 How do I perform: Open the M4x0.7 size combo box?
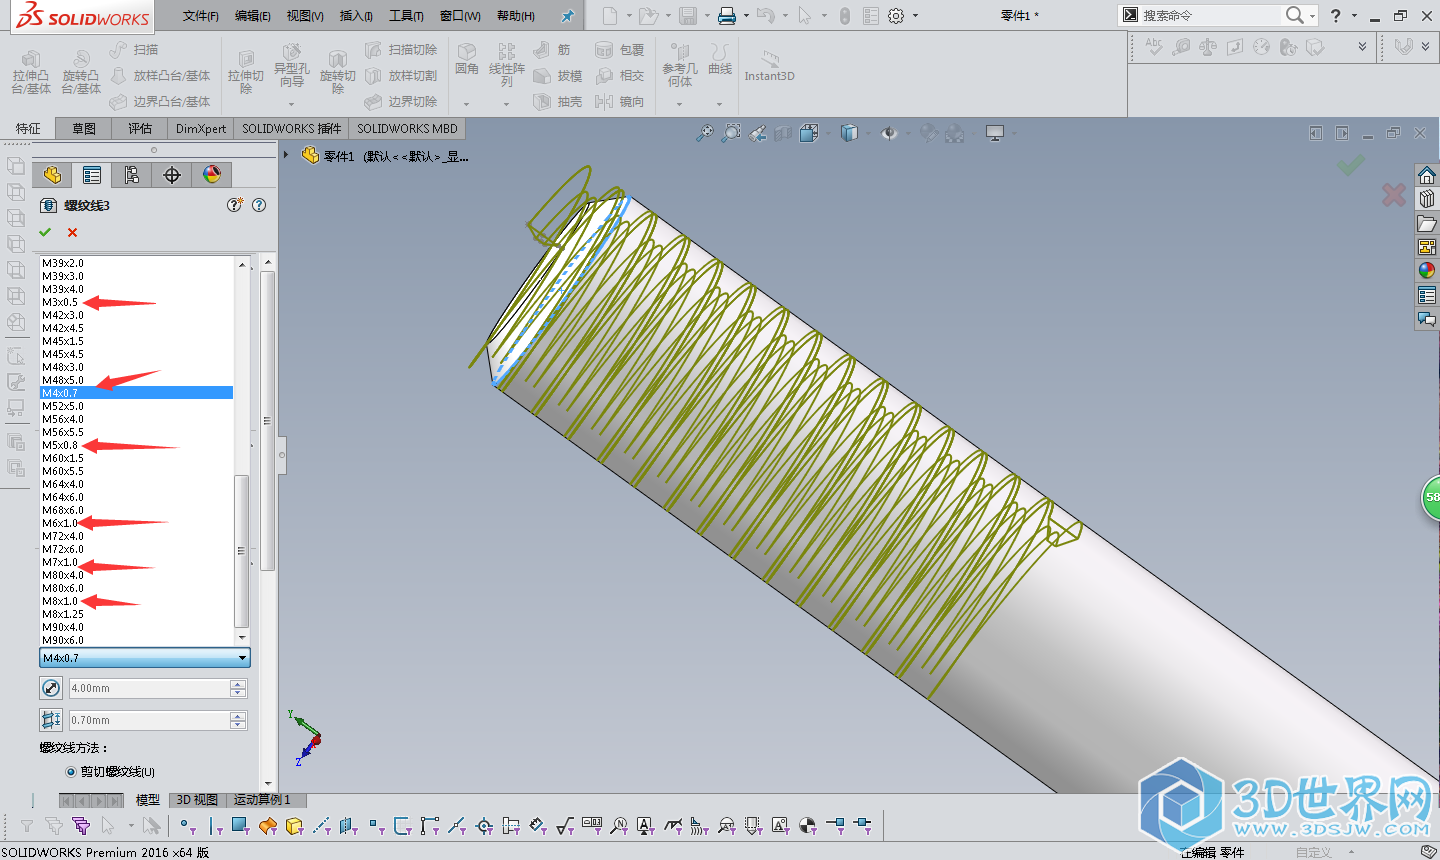click(x=145, y=658)
